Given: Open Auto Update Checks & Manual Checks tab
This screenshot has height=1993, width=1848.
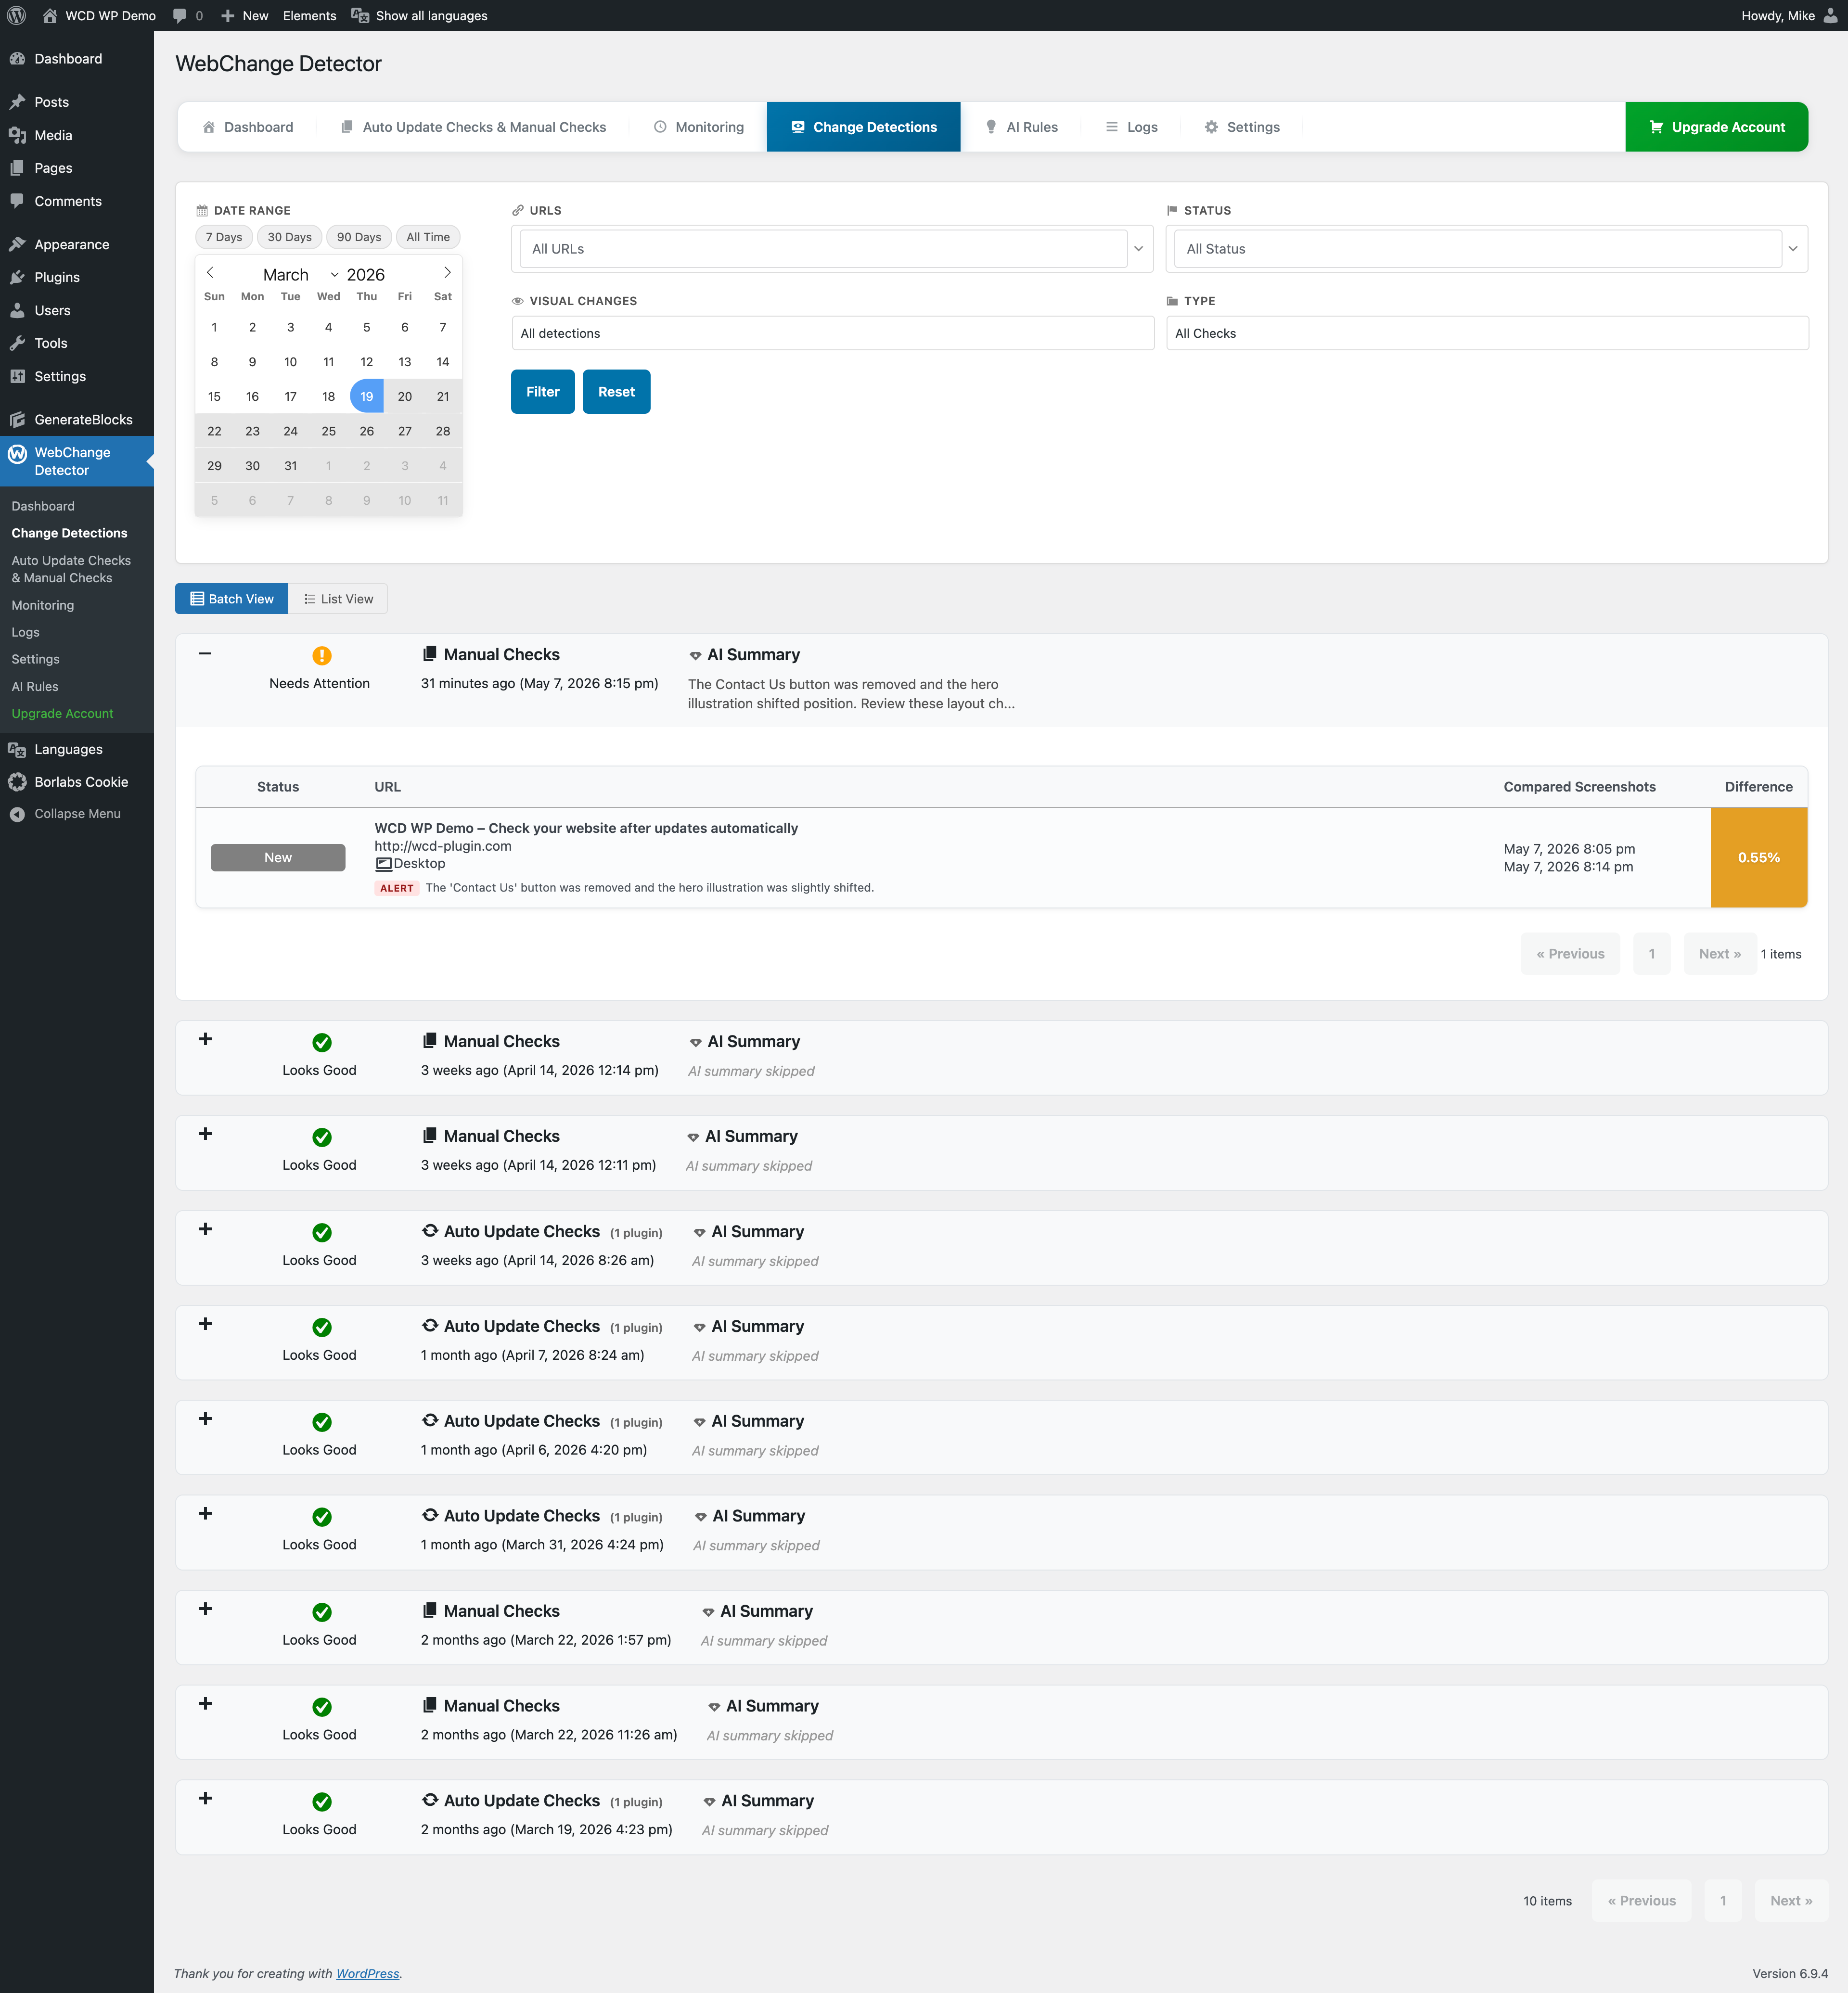Looking at the screenshot, I should 473,127.
